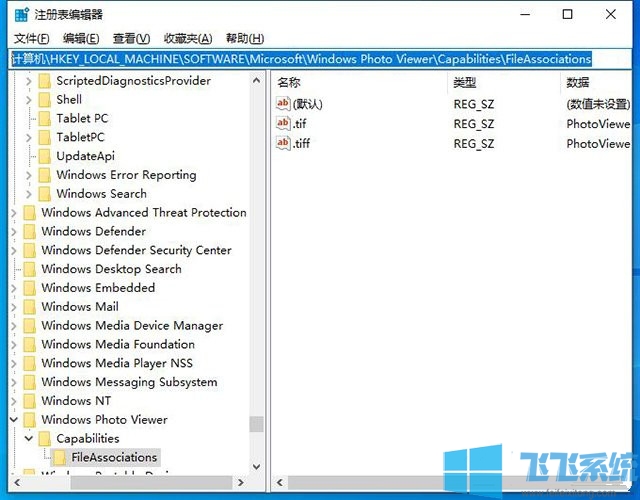Image resolution: width=640 pixels, height=500 pixels.
Task: Select the (默认) value name
Action: pos(308,104)
